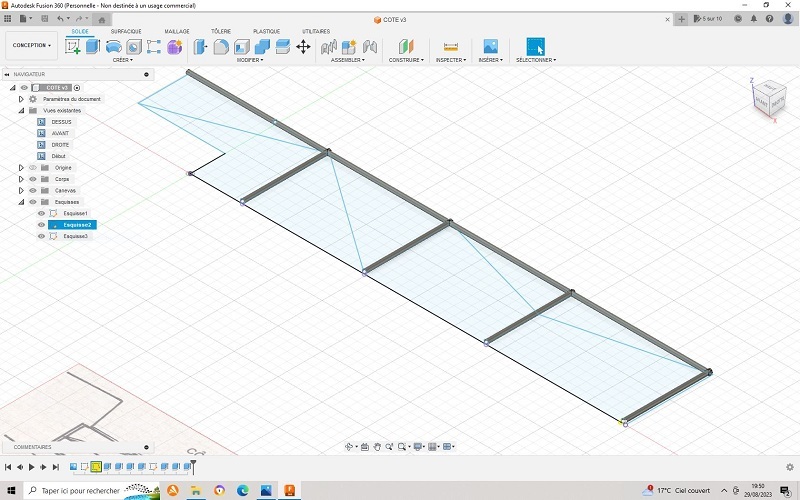Expand the Canevas folder
The height and width of the screenshot is (500, 800).
click(x=21, y=190)
